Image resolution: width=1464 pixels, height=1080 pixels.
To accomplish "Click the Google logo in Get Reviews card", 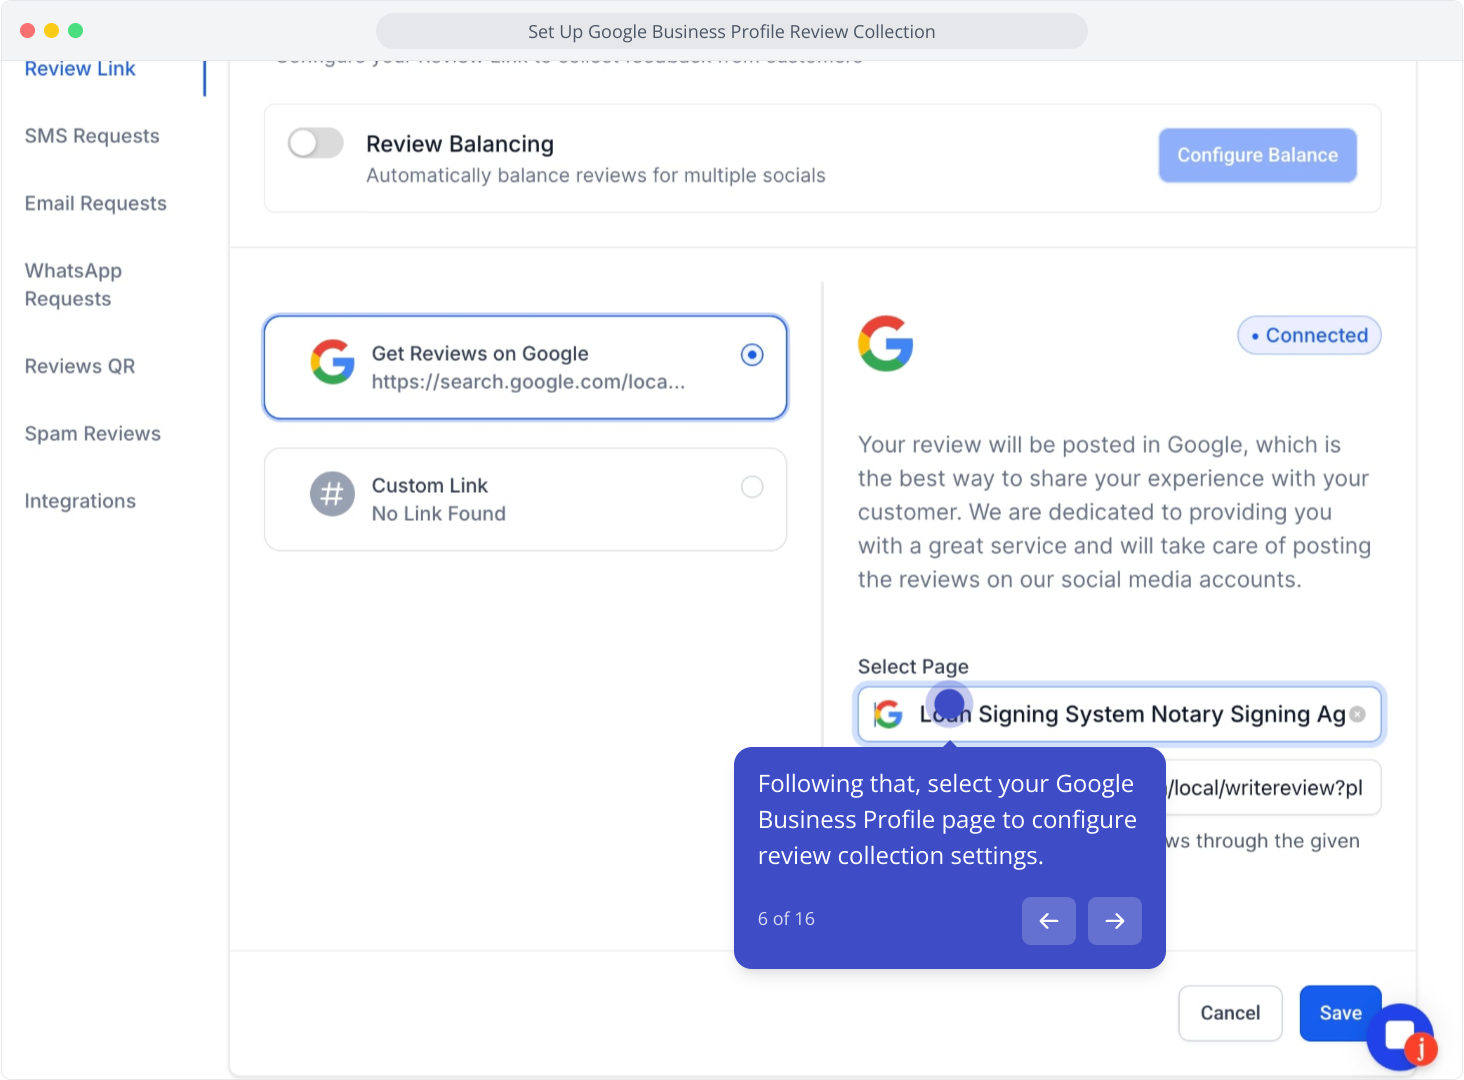I will click(x=333, y=362).
